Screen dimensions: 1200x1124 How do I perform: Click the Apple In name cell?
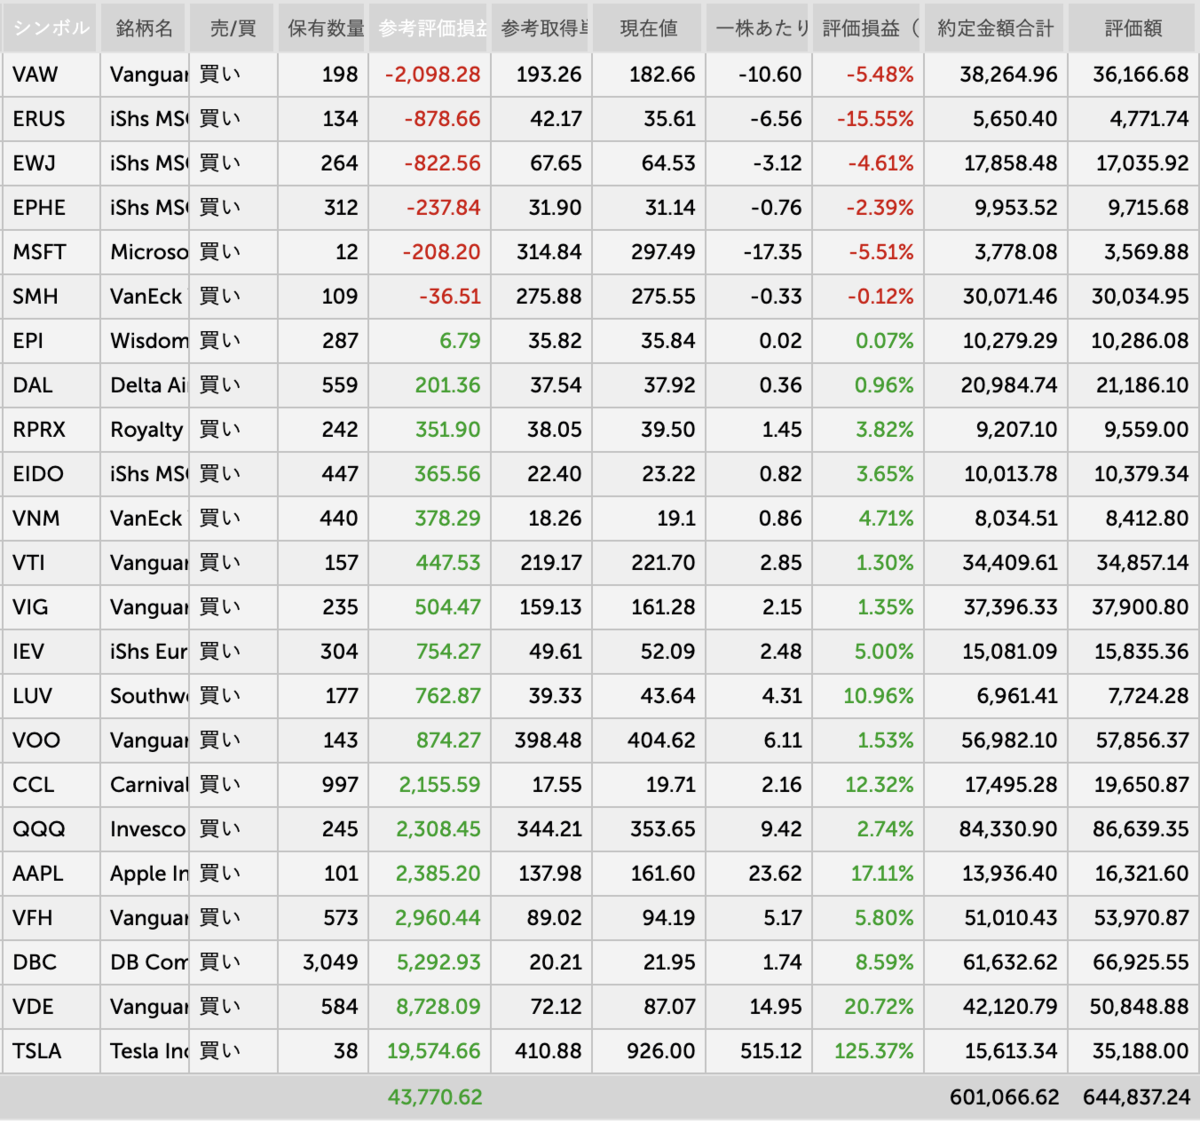pyautogui.click(x=144, y=874)
